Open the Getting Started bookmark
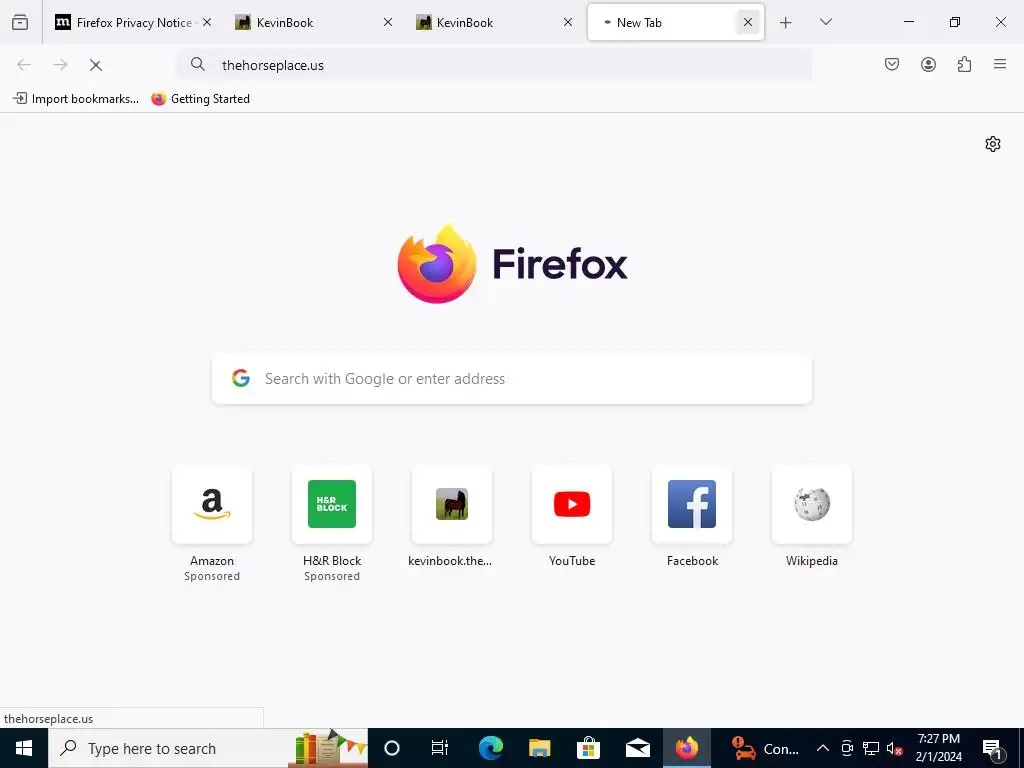Image resolution: width=1024 pixels, height=768 pixels. pyautogui.click(x=200, y=99)
